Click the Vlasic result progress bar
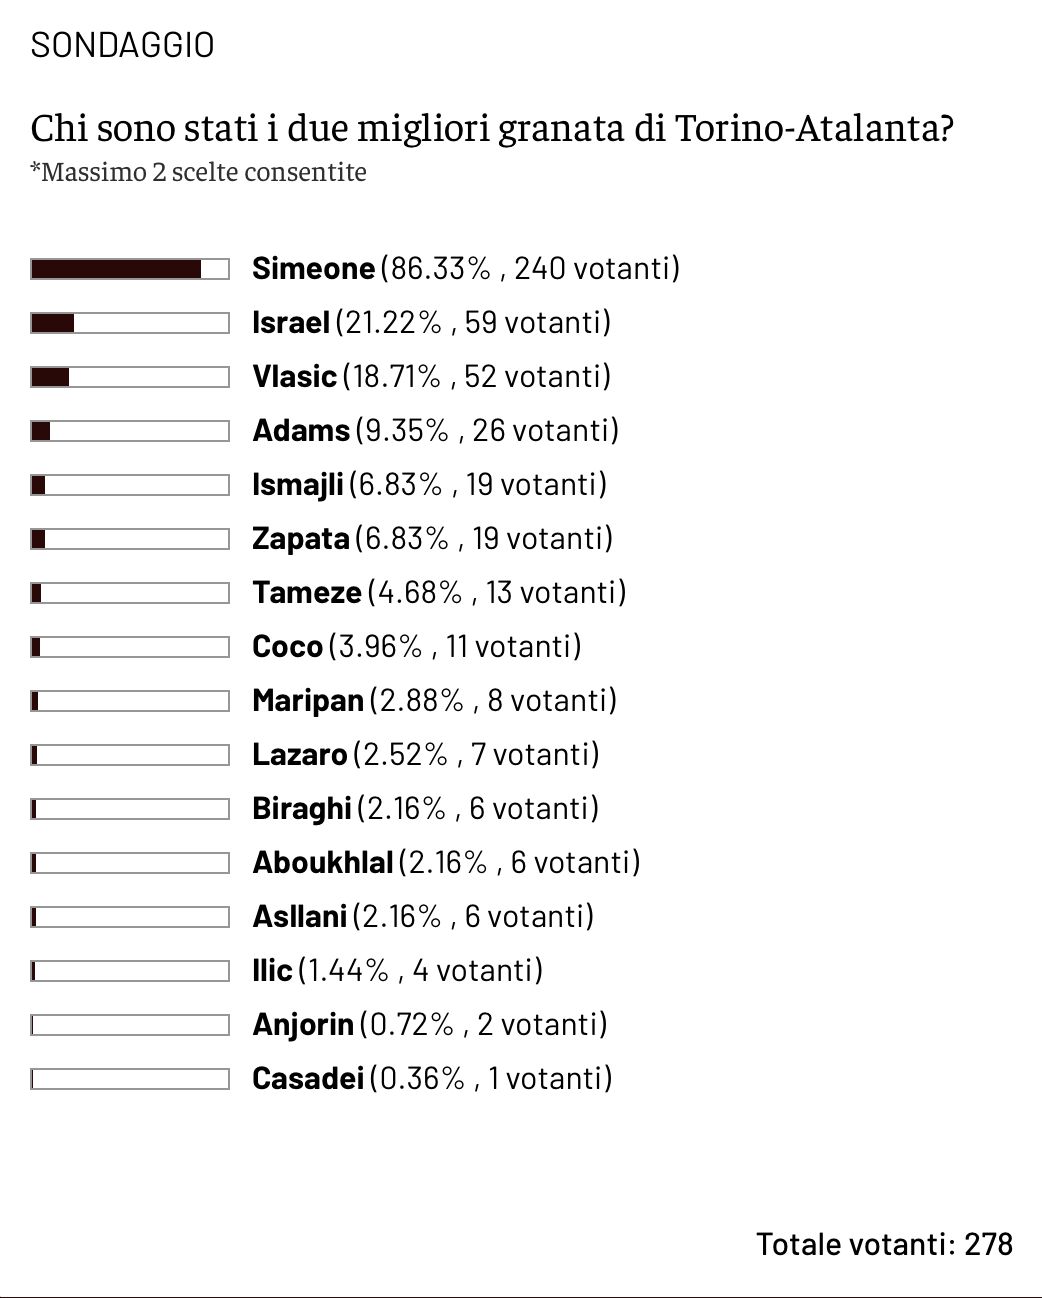The width and height of the screenshot is (1042, 1298). click(130, 377)
